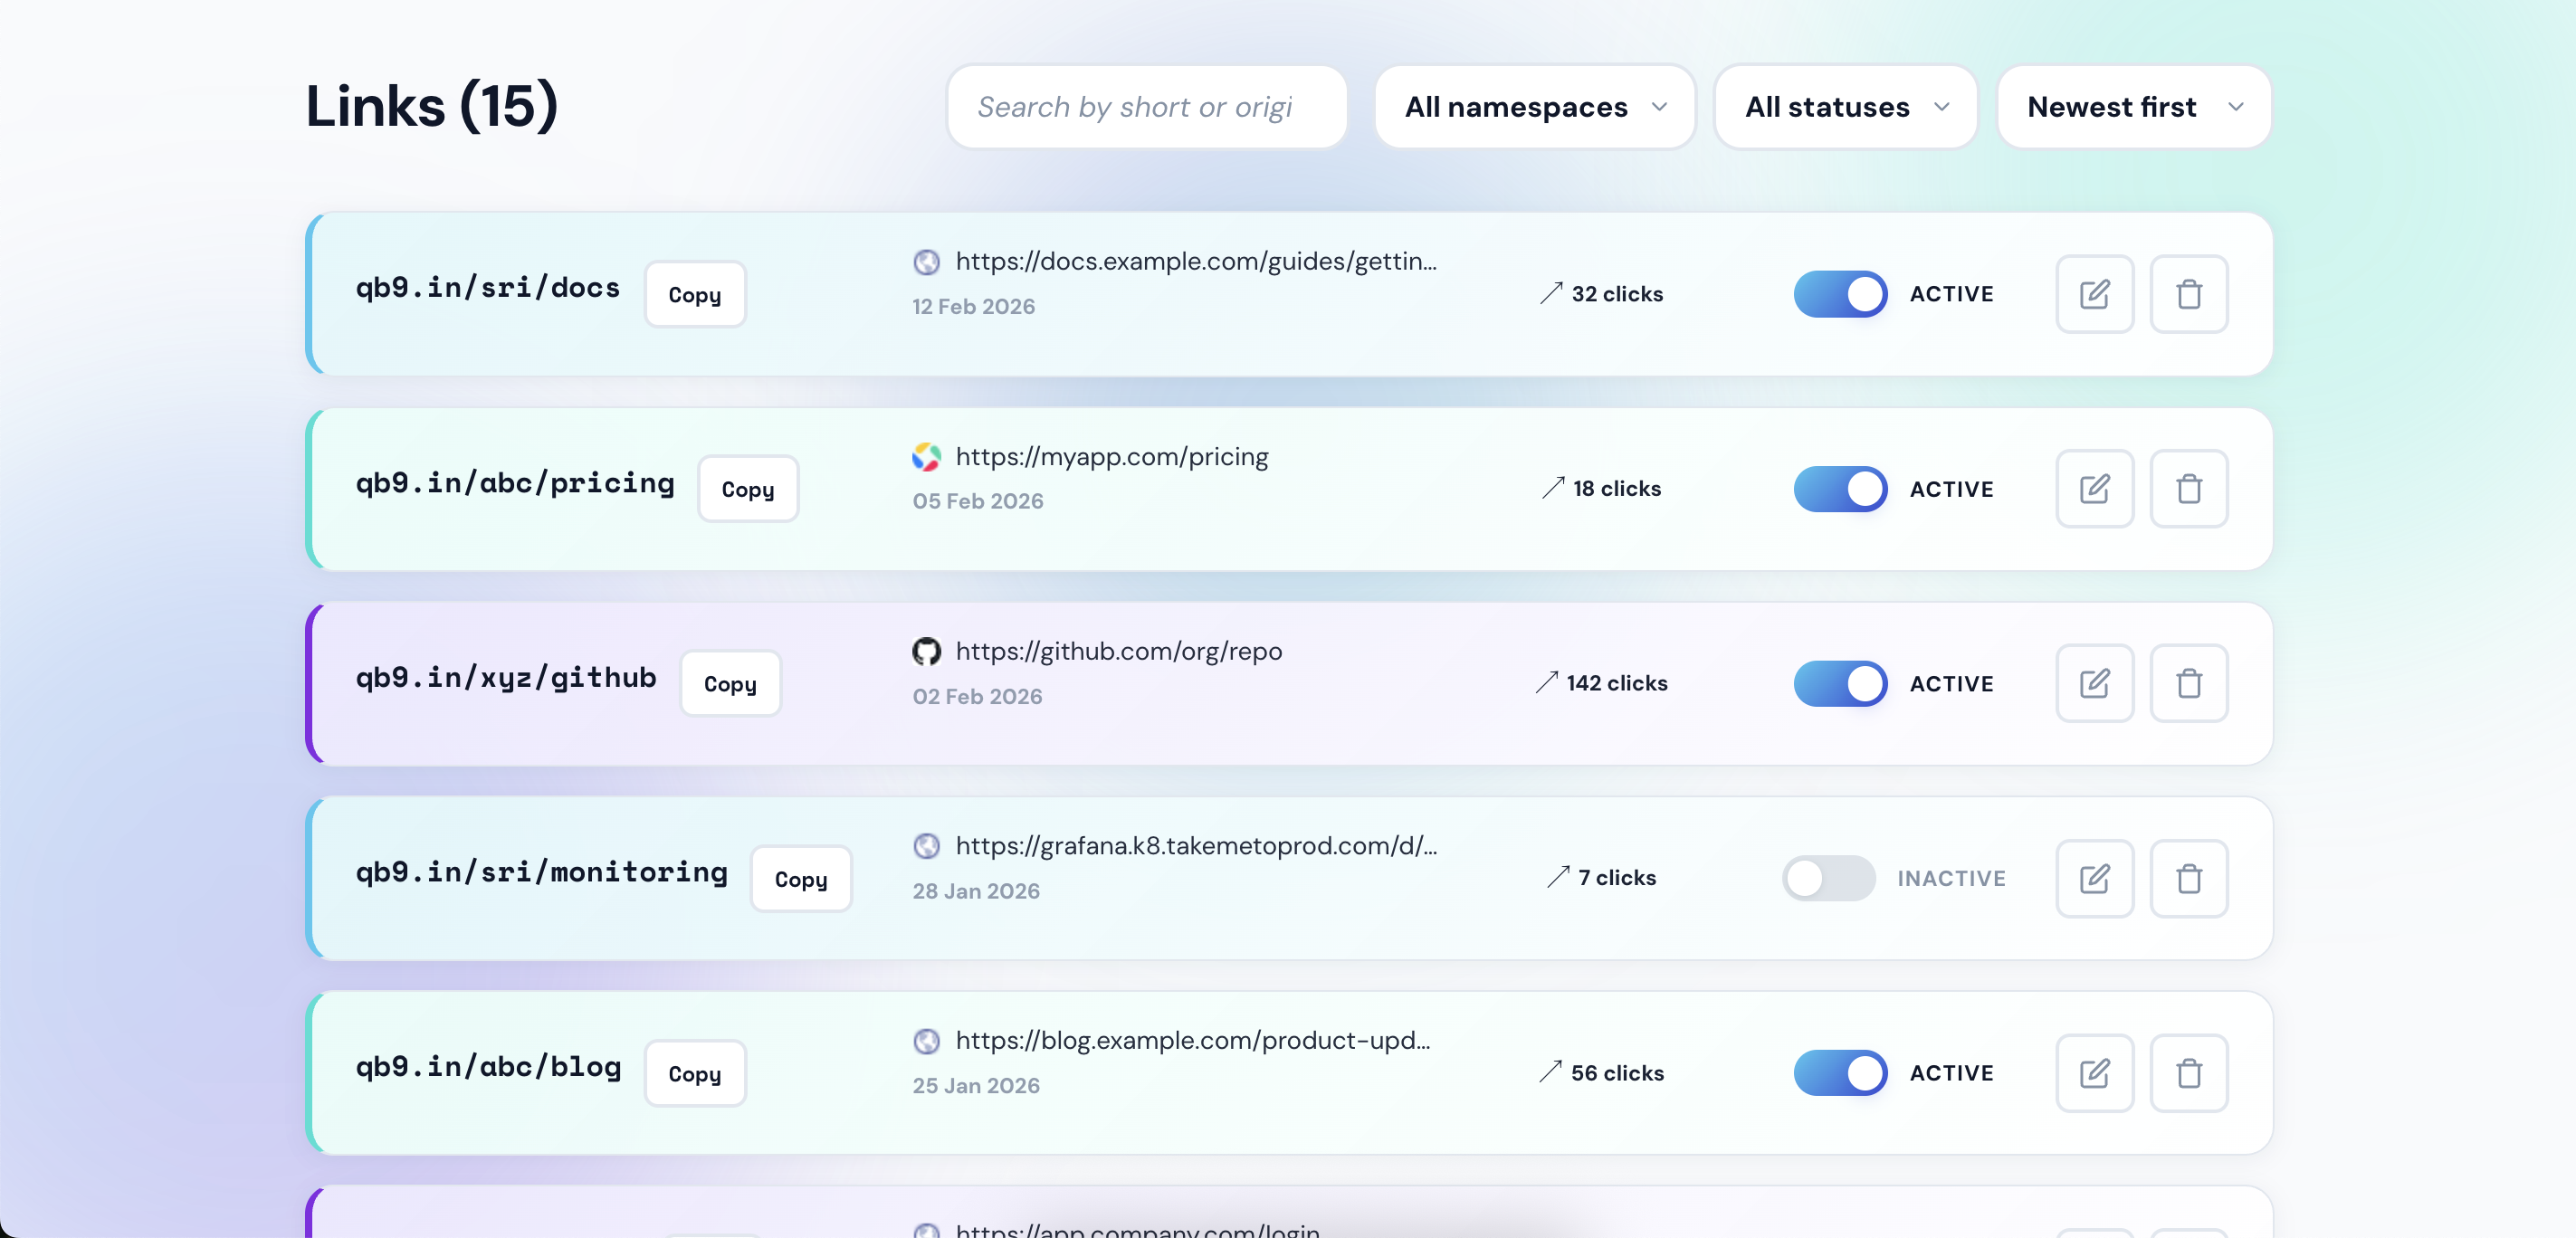Open the https://github.com/org/repo URL

(x=1118, y=652)
